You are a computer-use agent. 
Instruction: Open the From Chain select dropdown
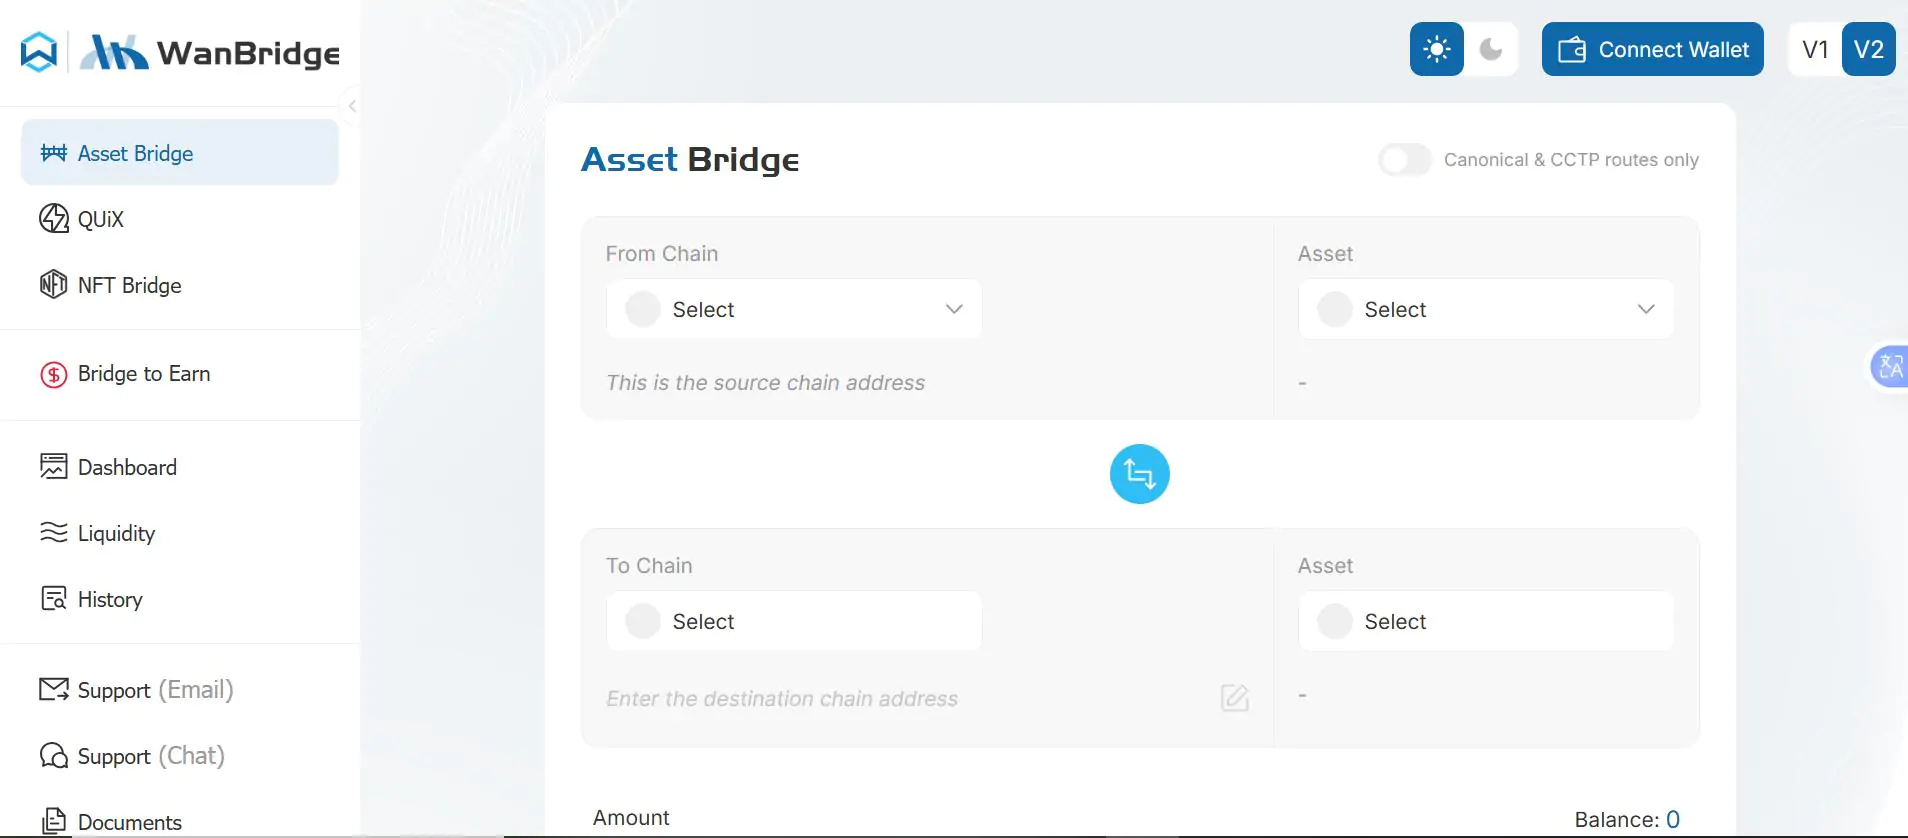coord(792,309)
